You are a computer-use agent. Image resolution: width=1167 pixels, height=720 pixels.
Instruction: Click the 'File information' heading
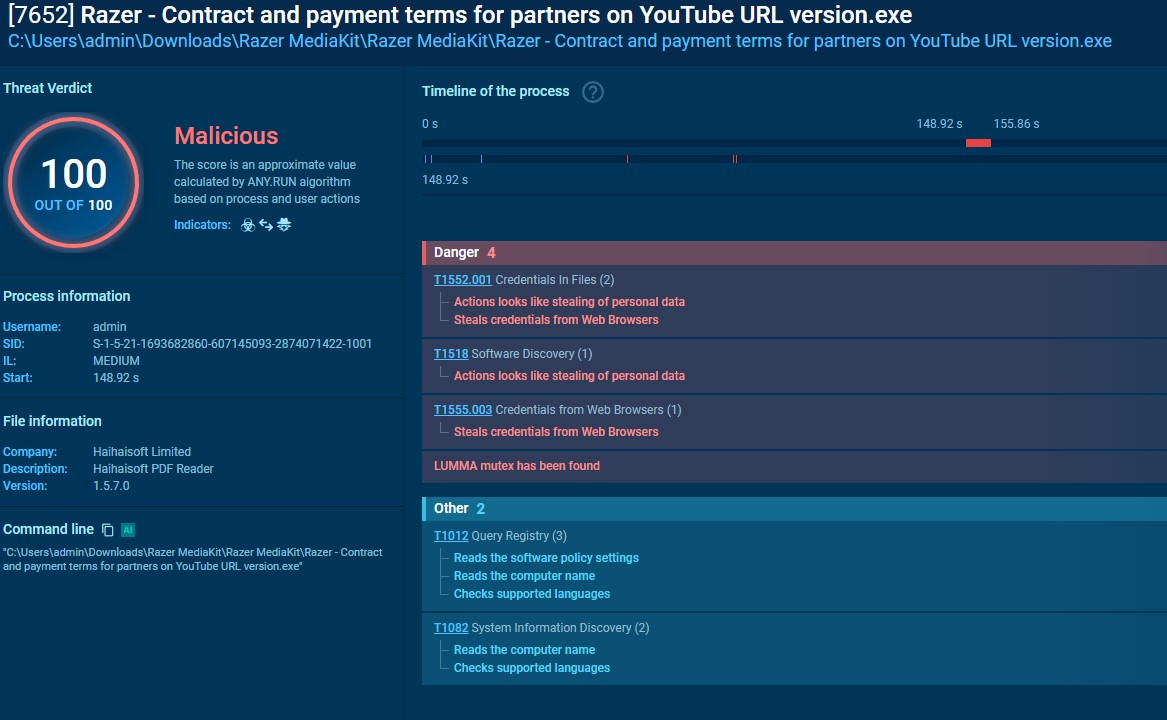click(52, 421)
